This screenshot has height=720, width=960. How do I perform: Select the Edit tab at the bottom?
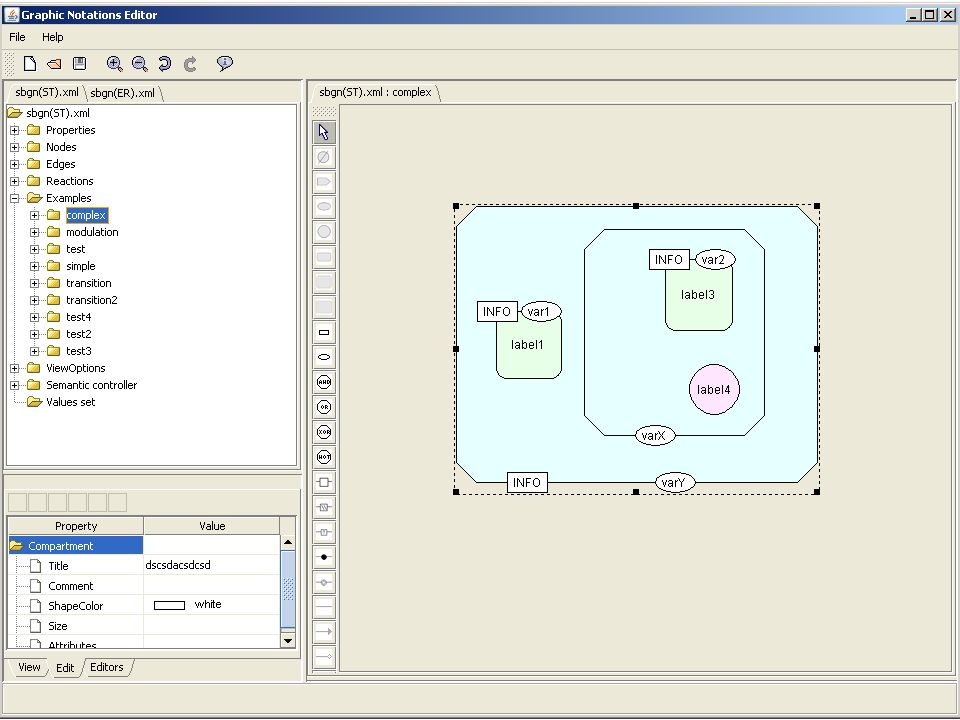point(65,668)
